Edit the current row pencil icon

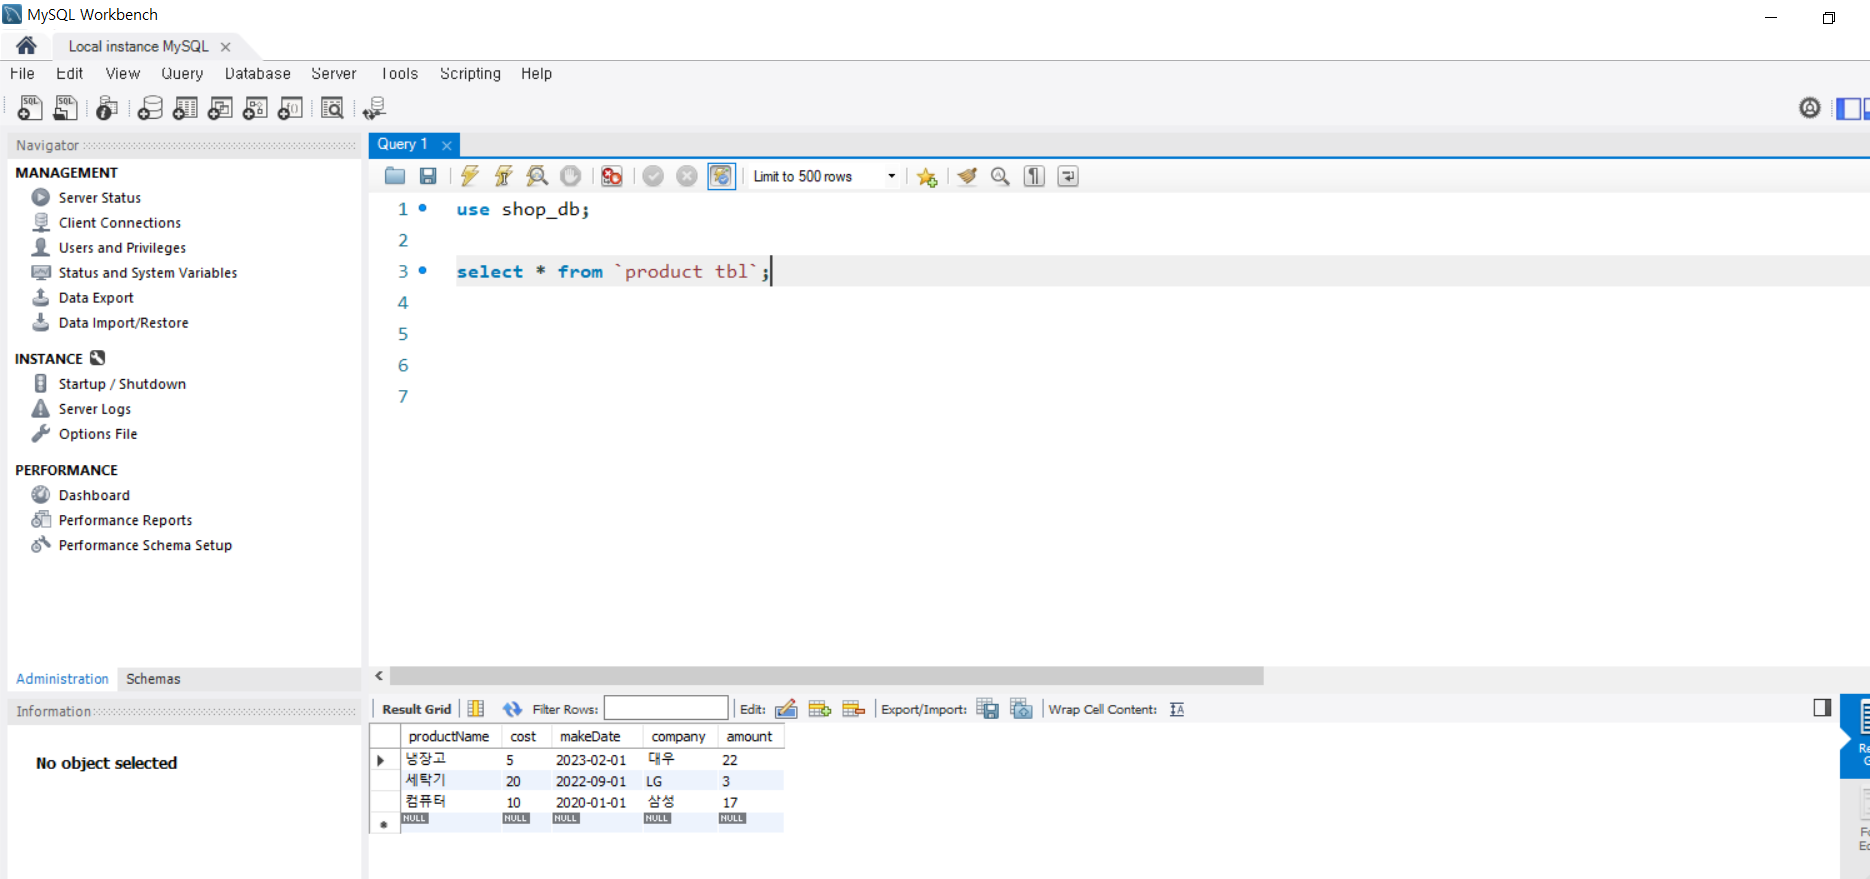(786, 709)
